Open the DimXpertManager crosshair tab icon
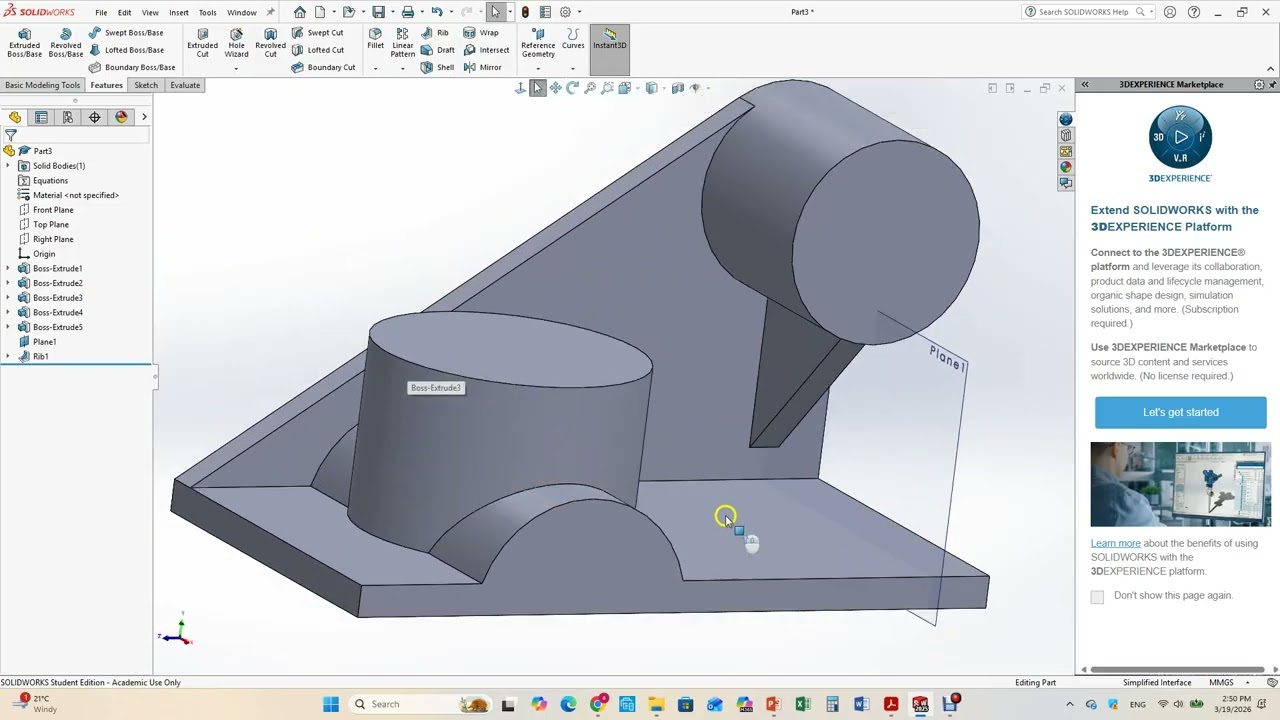The height and width of the screenshot is (720, 1280). coord(94,117)
